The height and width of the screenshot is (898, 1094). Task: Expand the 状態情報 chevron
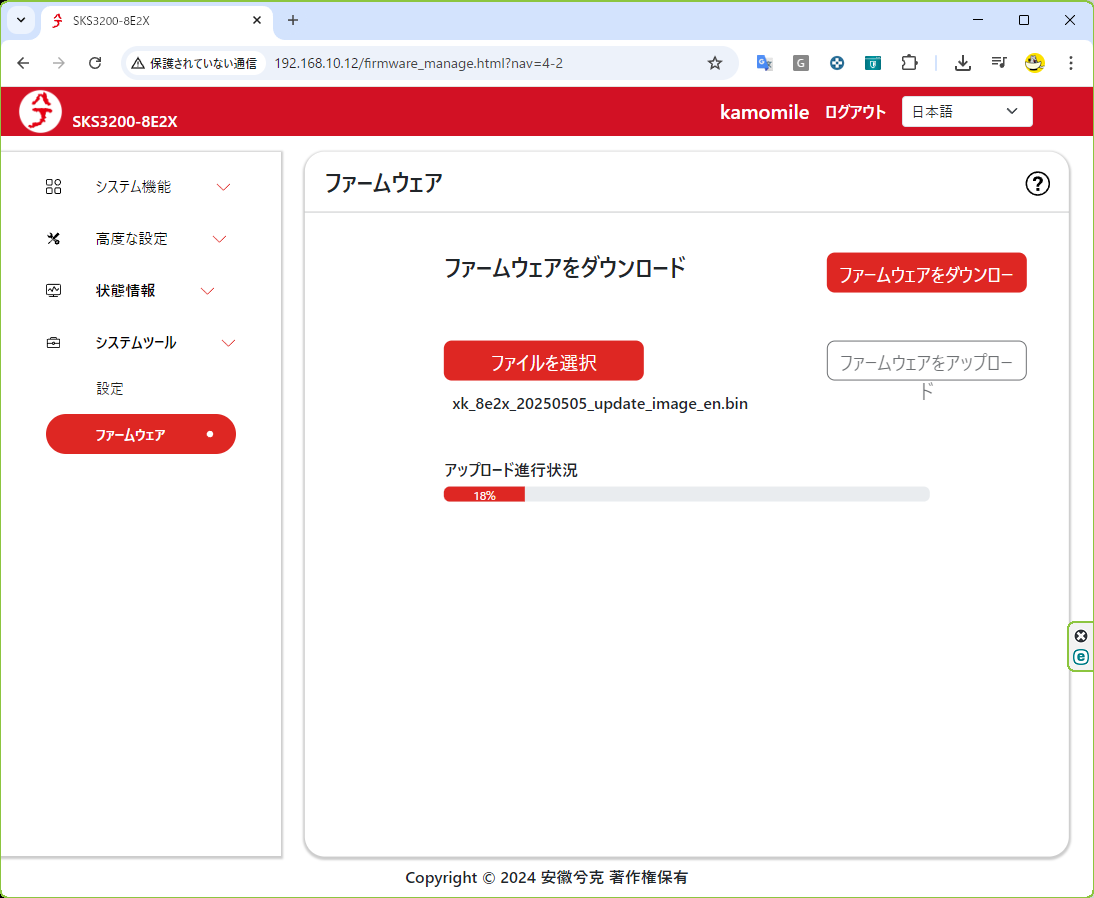(207, 291)
